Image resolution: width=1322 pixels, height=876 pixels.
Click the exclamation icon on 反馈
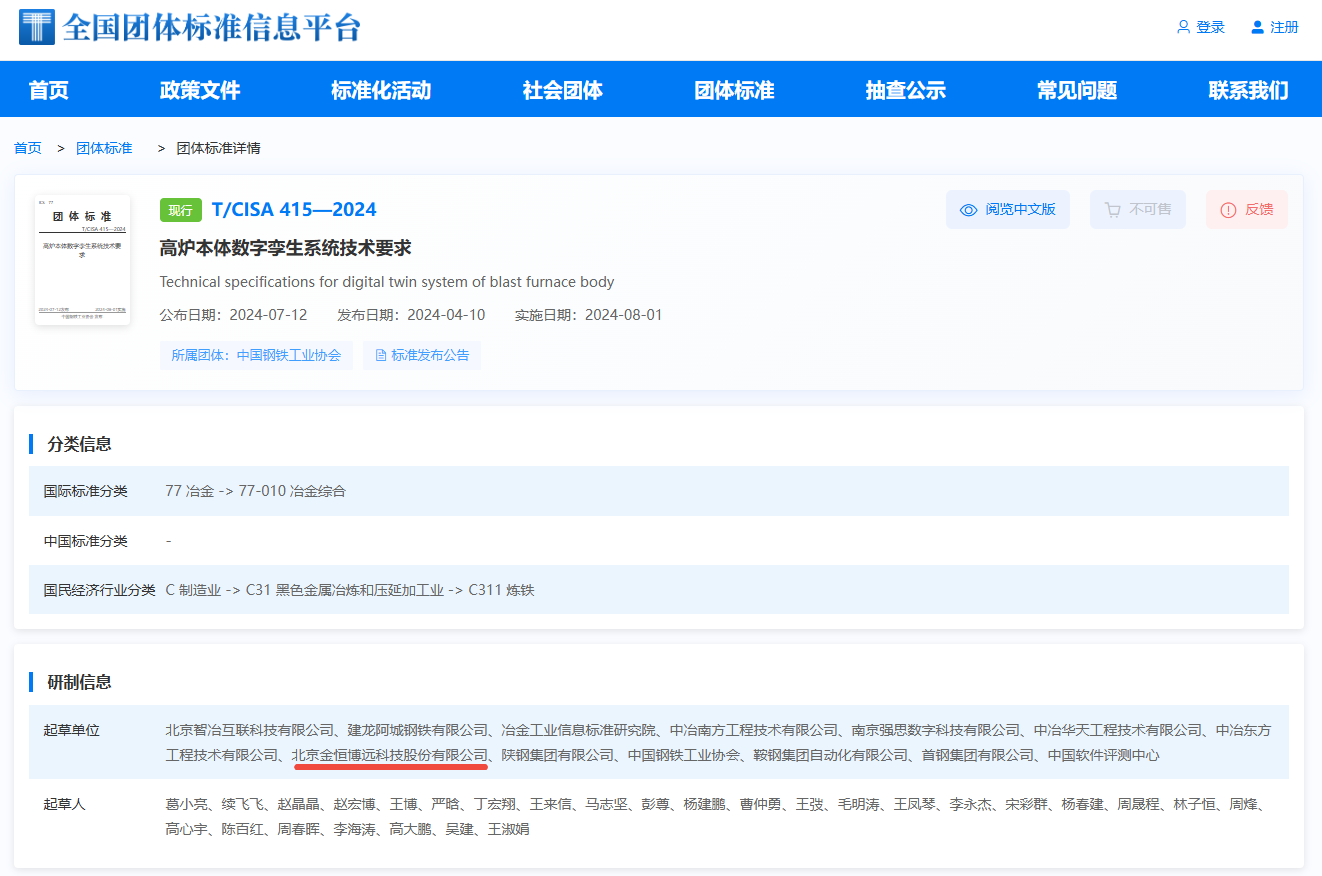(x=1228, y=210)
